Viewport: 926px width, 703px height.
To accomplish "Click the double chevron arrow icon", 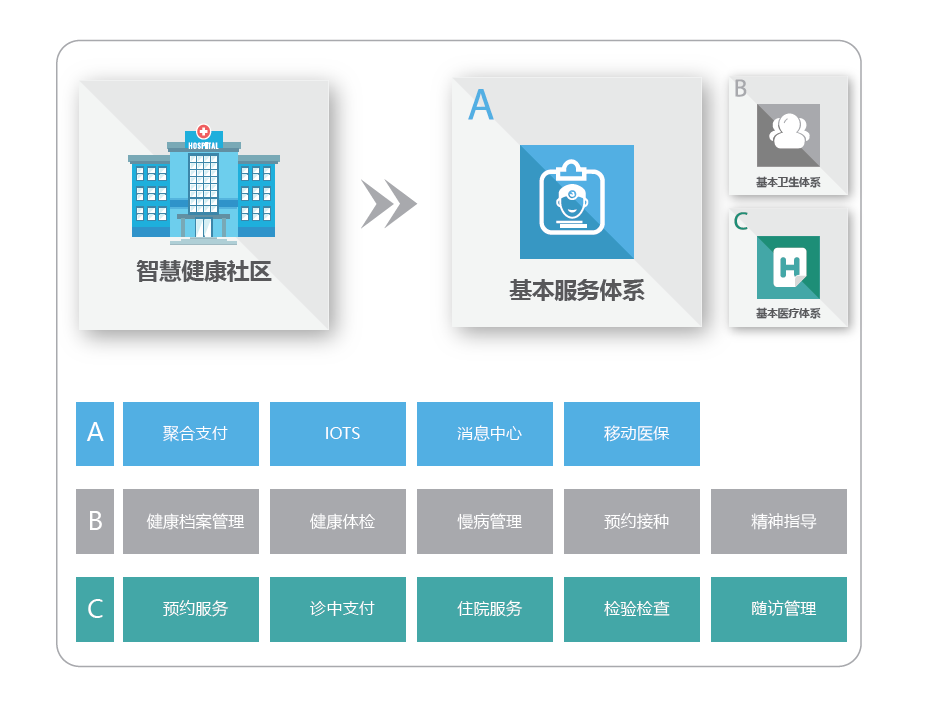I will point(389,204).
